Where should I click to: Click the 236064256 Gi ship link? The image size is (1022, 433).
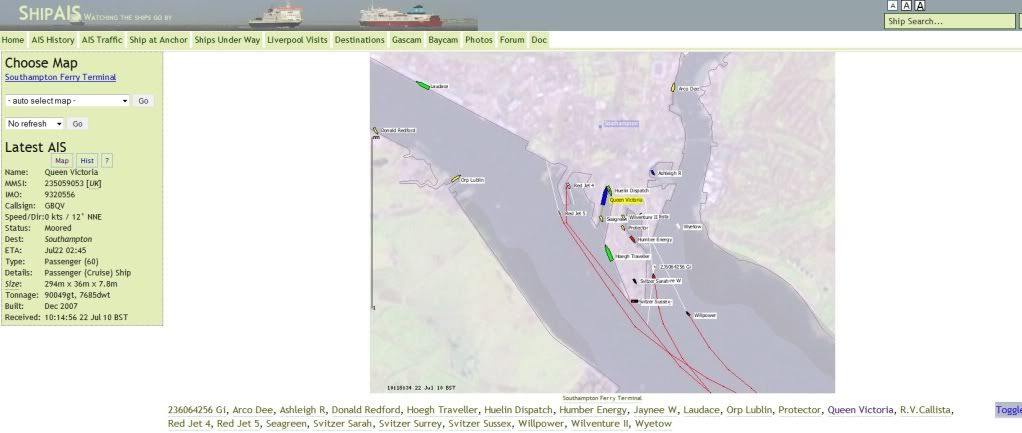197,410
